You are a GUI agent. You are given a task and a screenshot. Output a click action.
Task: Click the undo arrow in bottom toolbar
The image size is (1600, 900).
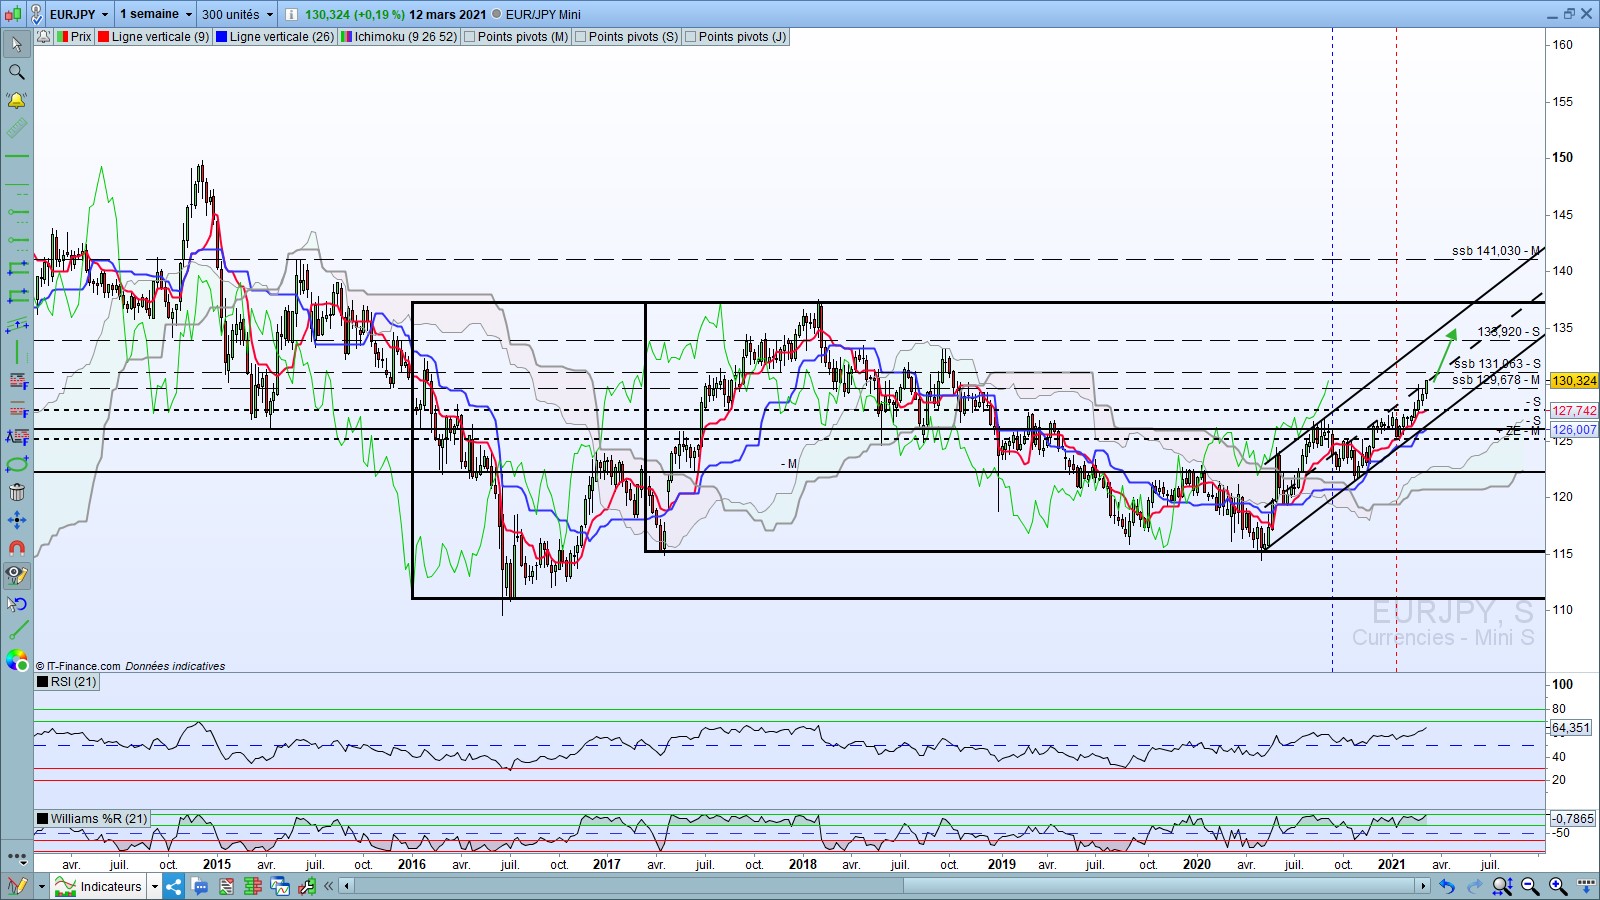(x=1447, y=886)
